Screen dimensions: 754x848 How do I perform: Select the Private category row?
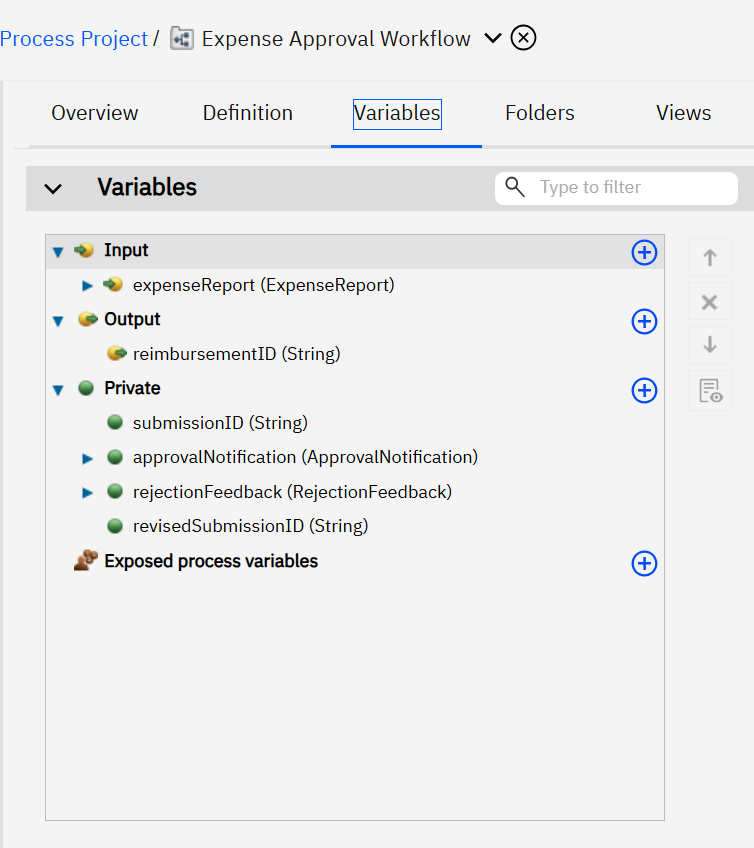[355, 388]
